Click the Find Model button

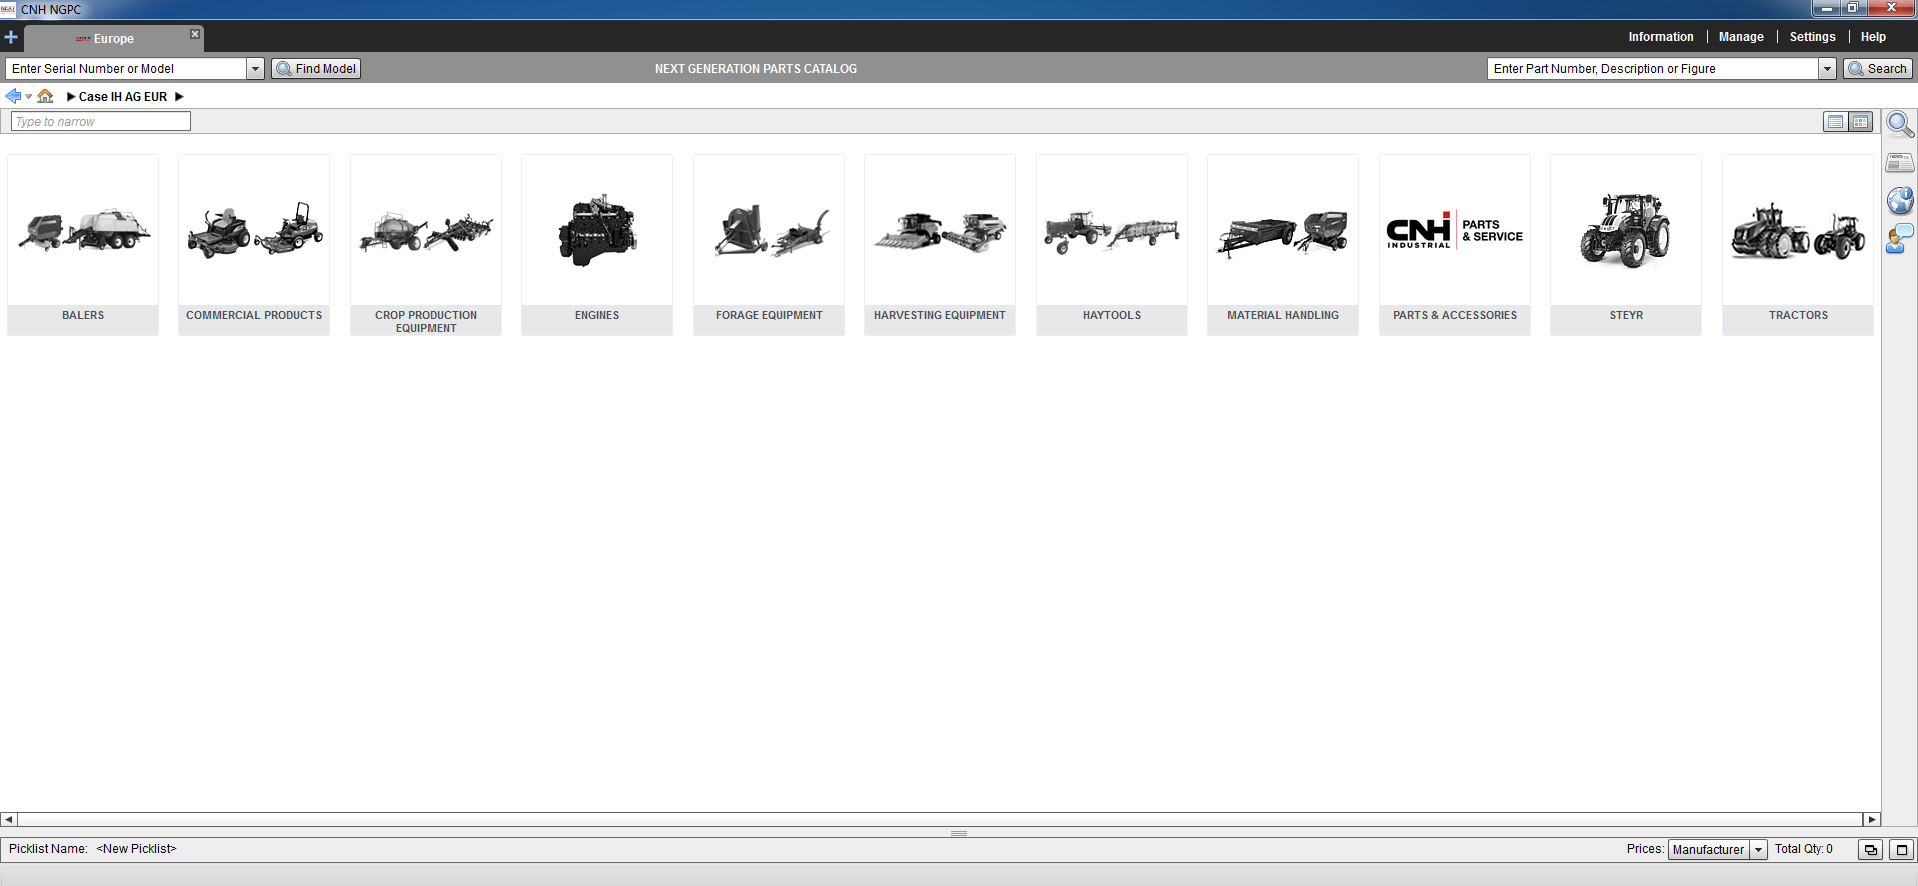[x=316, y=69]
